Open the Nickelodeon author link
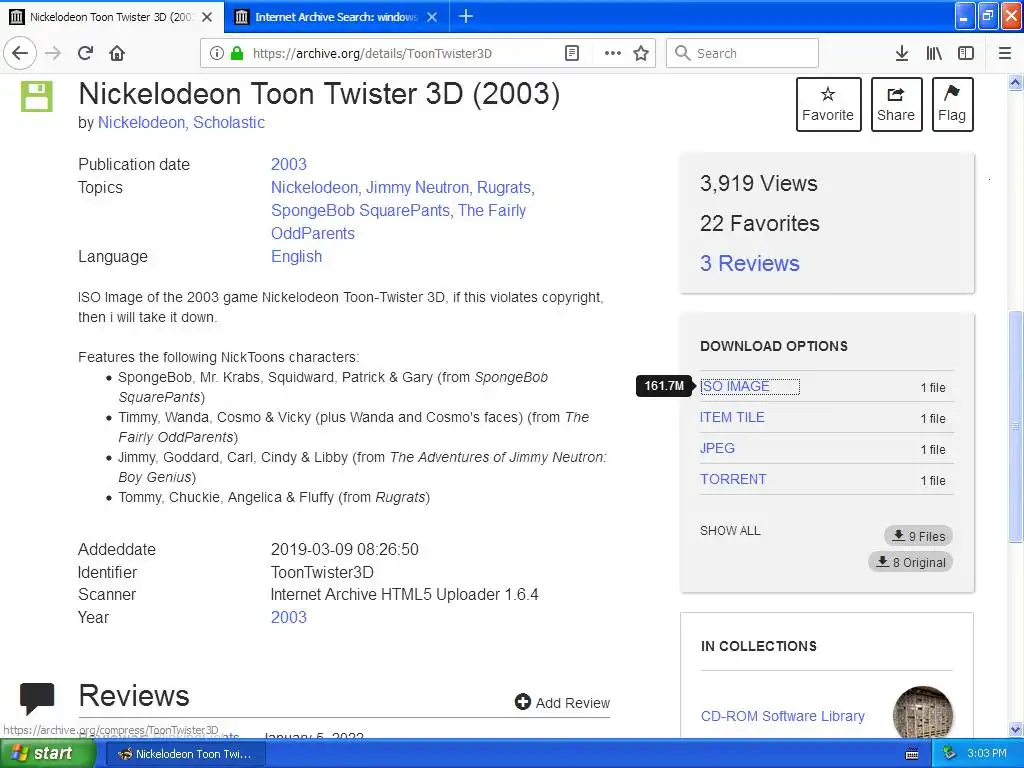1024x768 pixels. click(141, 123)
